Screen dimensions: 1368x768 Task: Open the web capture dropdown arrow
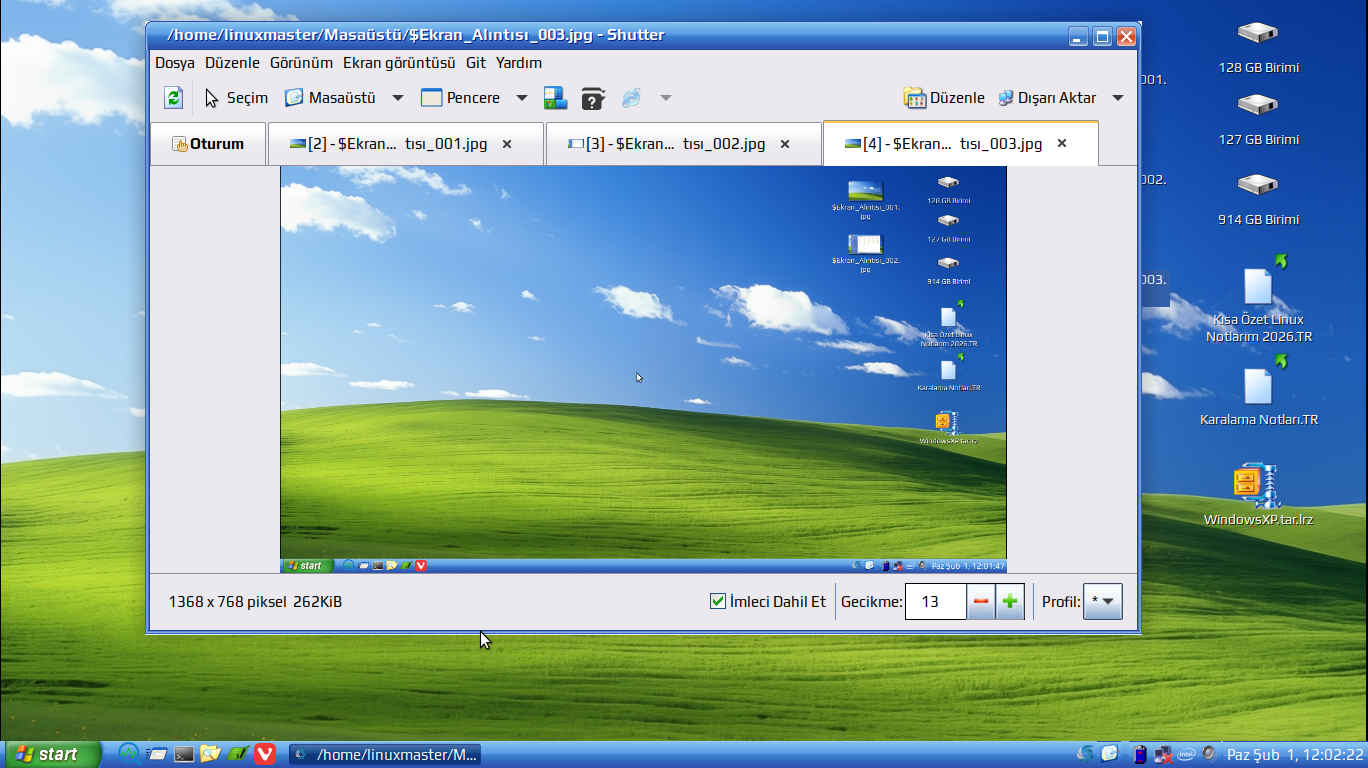tap(666, 98)
